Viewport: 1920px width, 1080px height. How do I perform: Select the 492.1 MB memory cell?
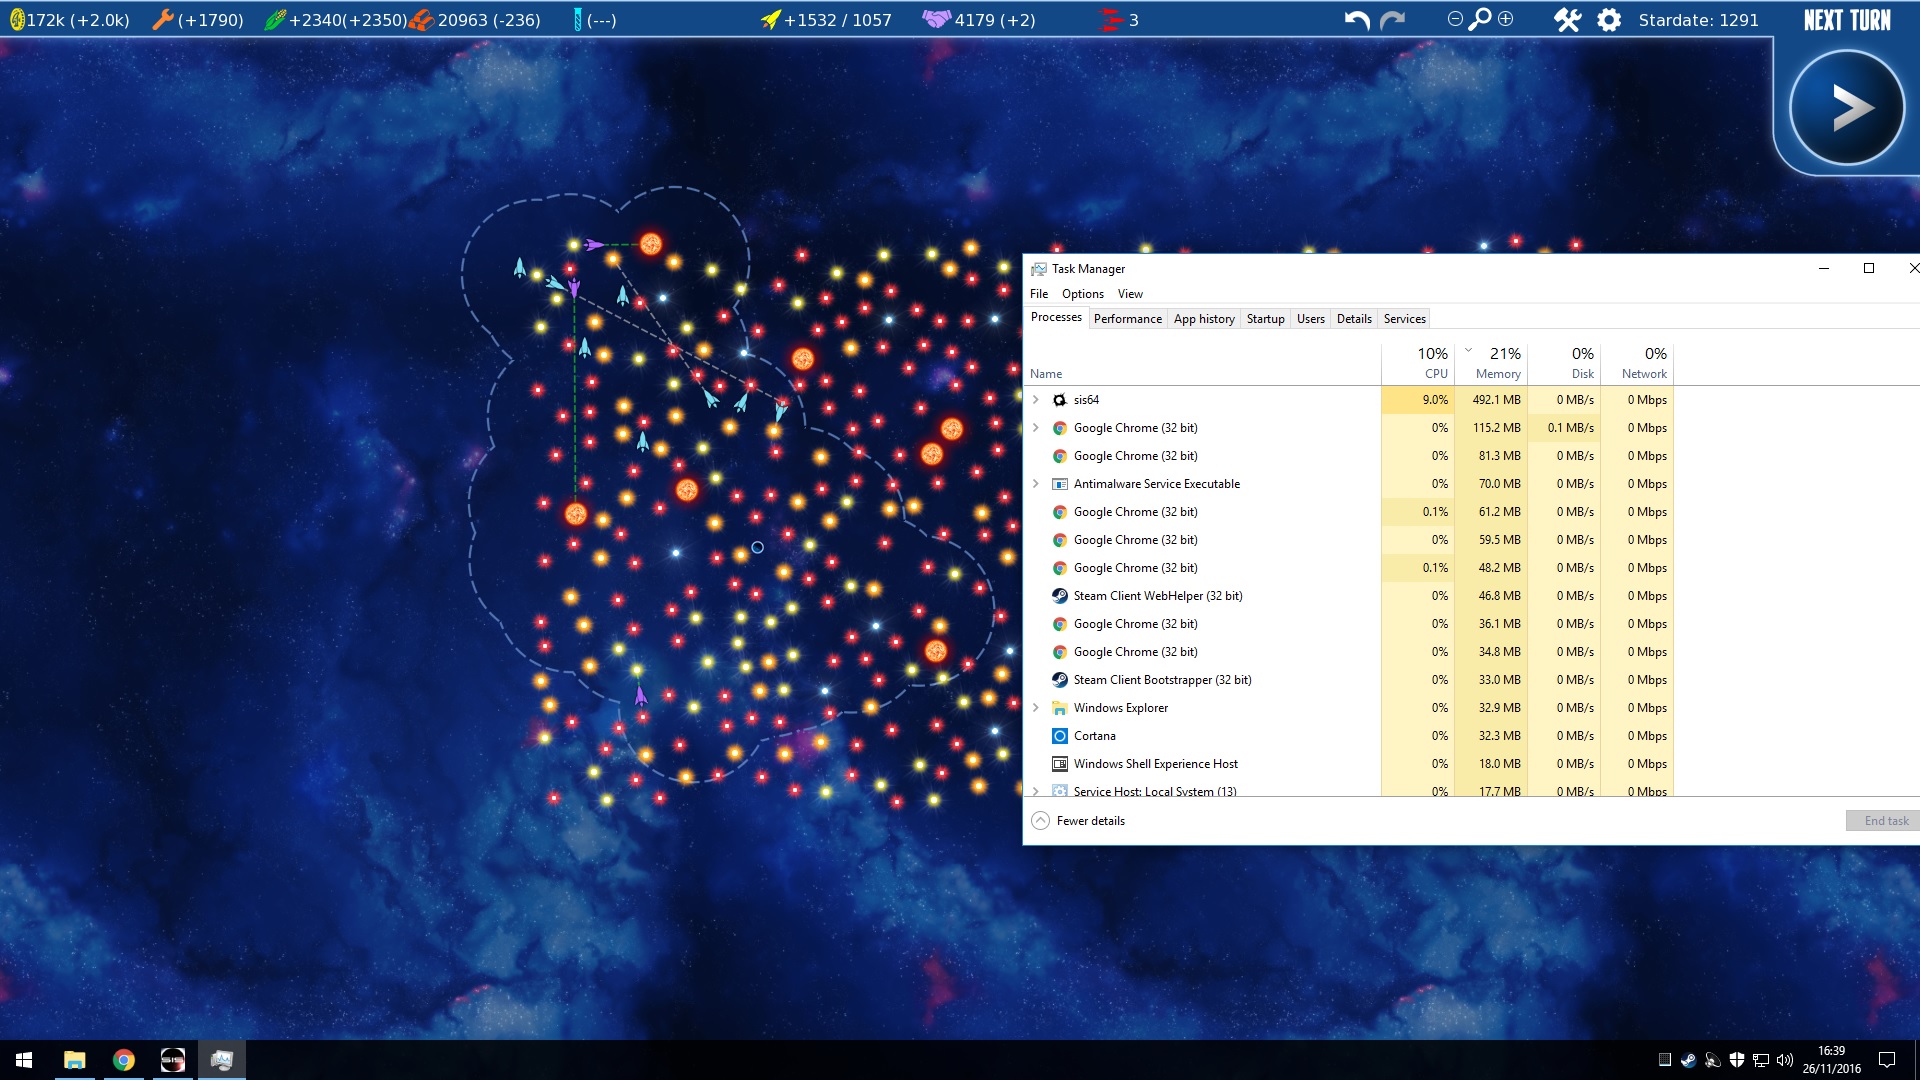(1490, 400)
